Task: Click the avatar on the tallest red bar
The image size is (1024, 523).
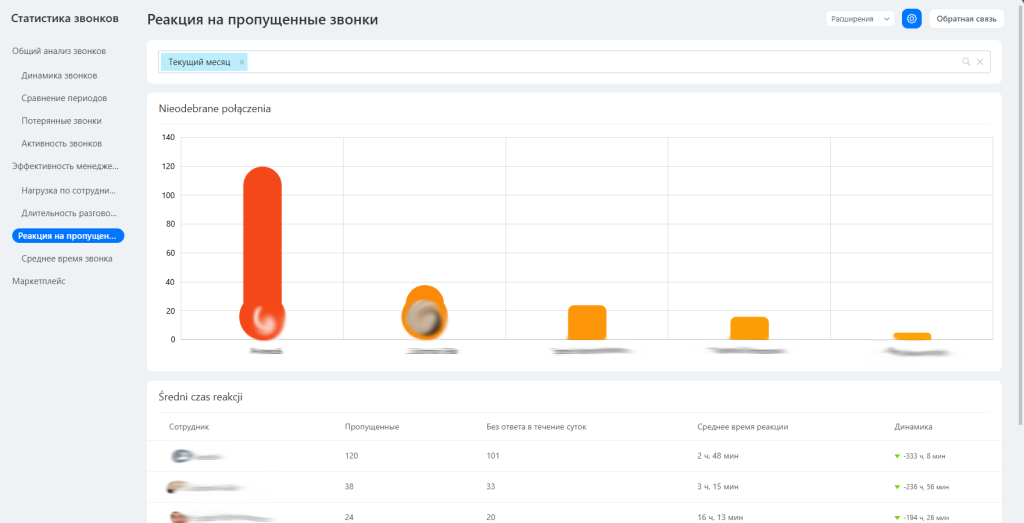Action: 262,317
